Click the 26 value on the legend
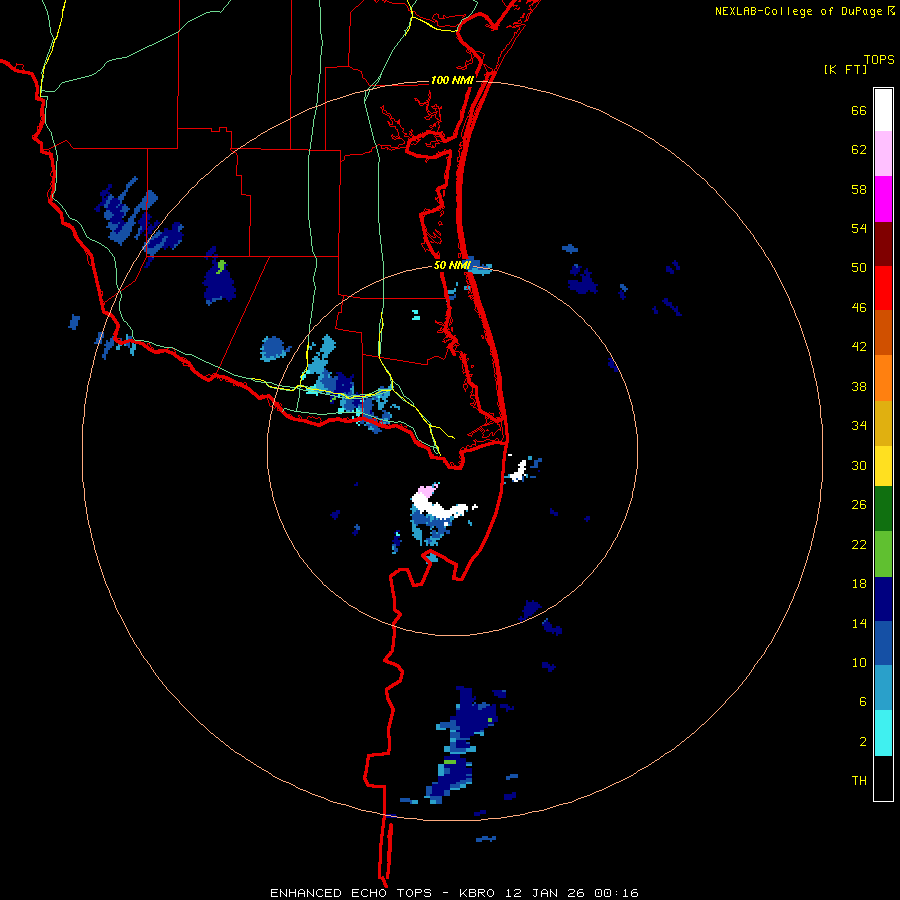The width and height of the screenshot is (900, 900). [859, 505]
